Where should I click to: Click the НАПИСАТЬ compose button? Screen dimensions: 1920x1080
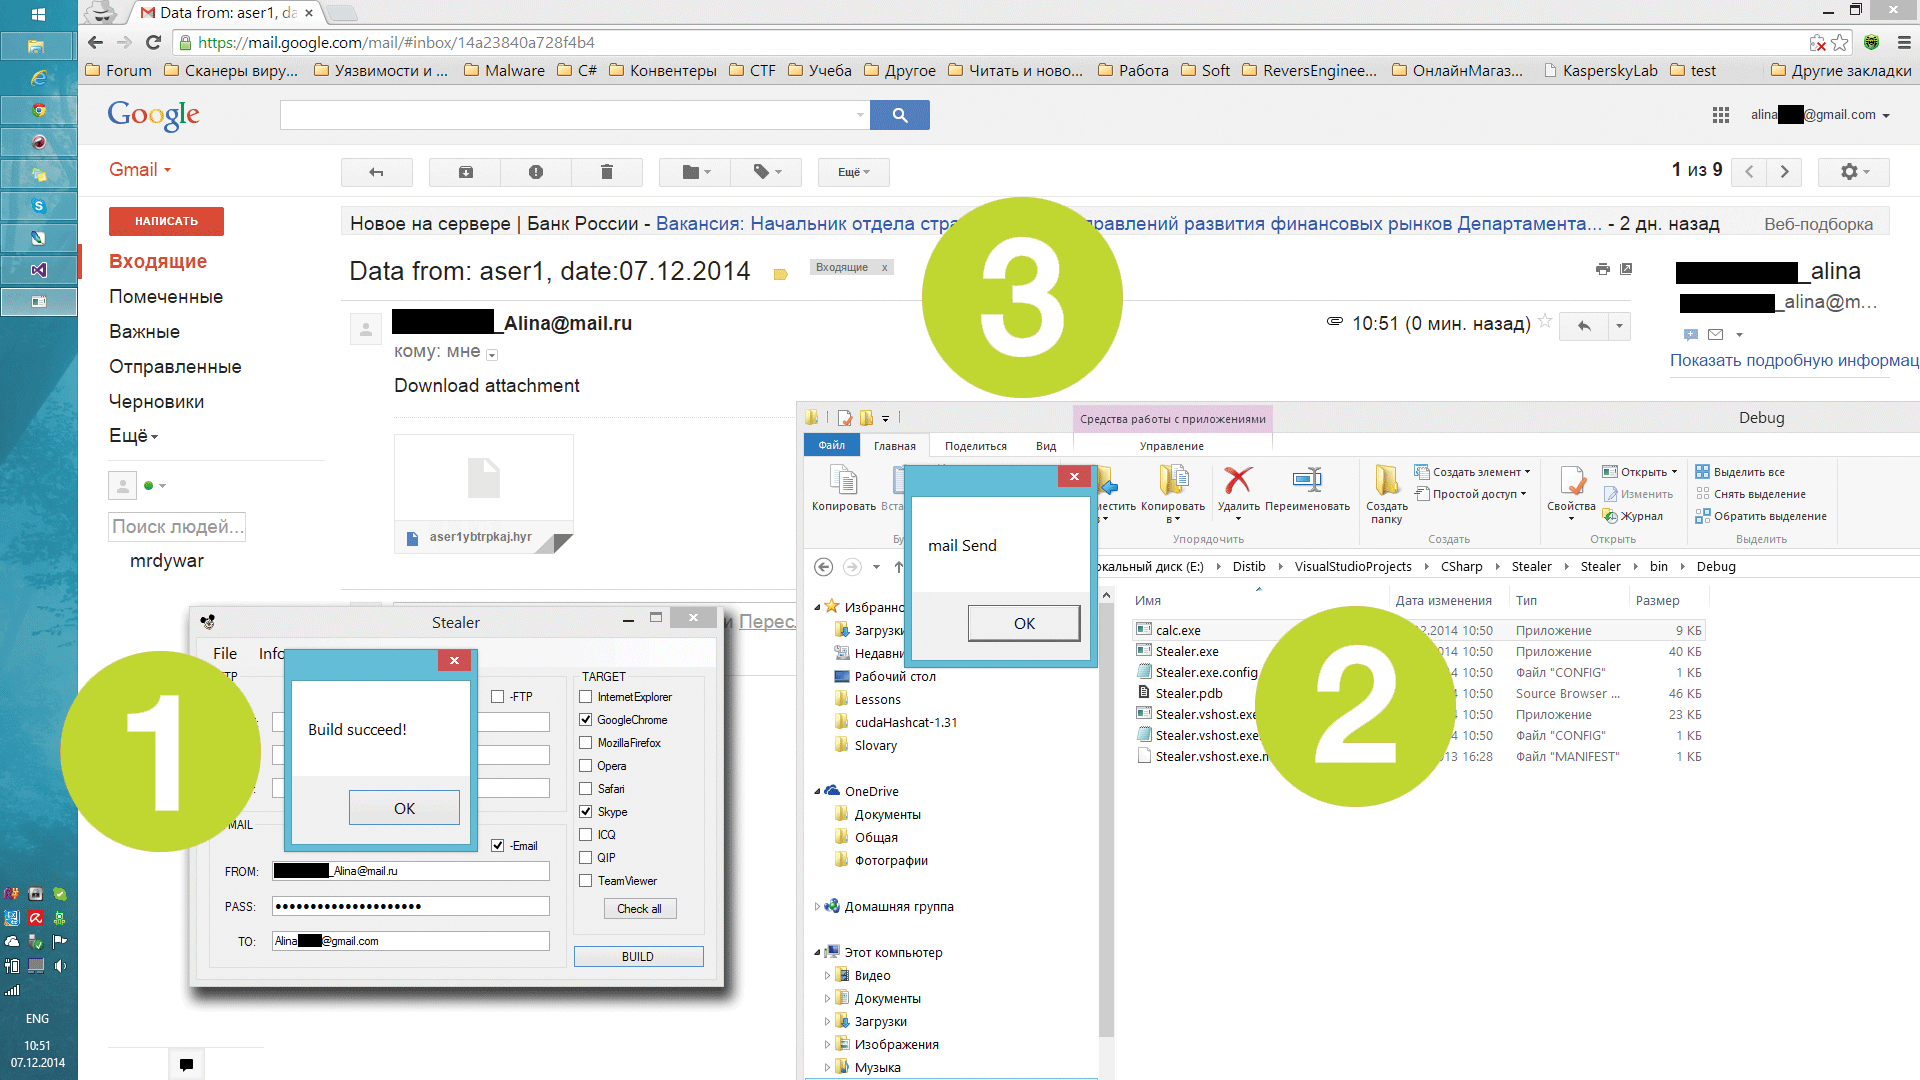(166, 221)
